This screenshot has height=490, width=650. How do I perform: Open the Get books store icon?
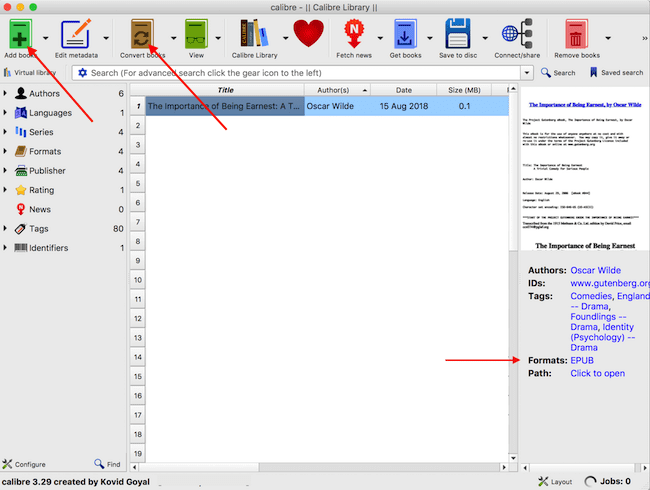[405, 34]
